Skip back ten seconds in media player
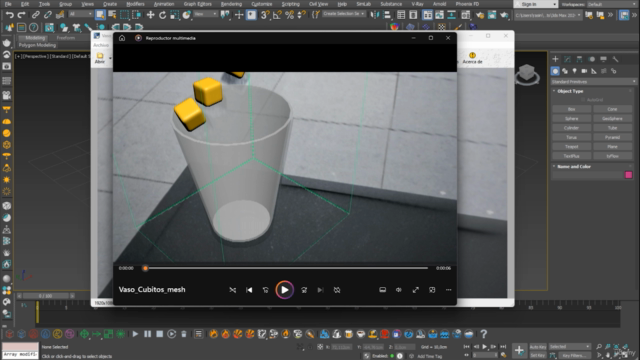The image size is (640, 360). tap(266, 290)
